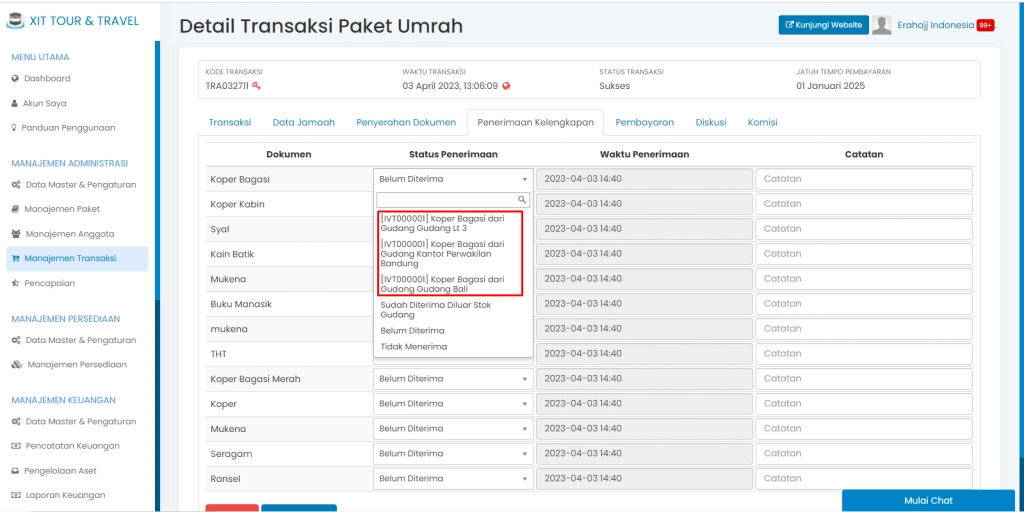Open Manajemen Persediaan in the sidebar
1024x512 pixels.
(75, 365)
